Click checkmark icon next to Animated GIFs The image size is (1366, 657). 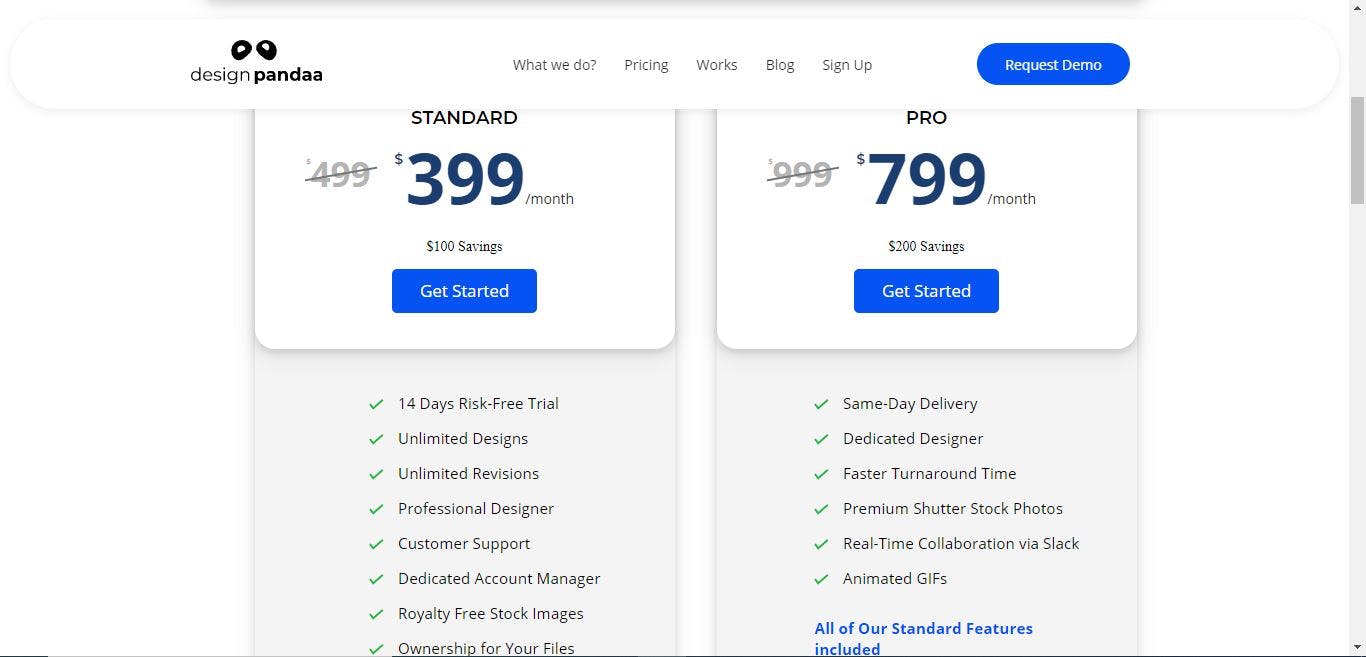(x=821, y=579)
